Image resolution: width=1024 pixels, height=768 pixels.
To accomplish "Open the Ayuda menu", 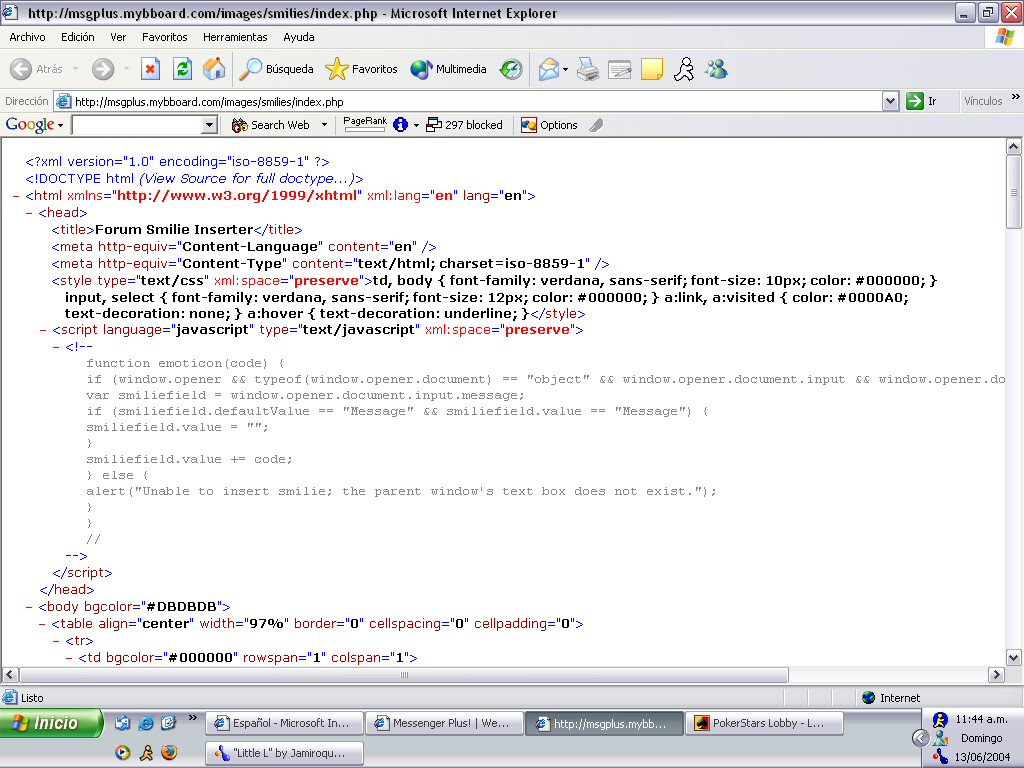I will click(x=298, y=37).
